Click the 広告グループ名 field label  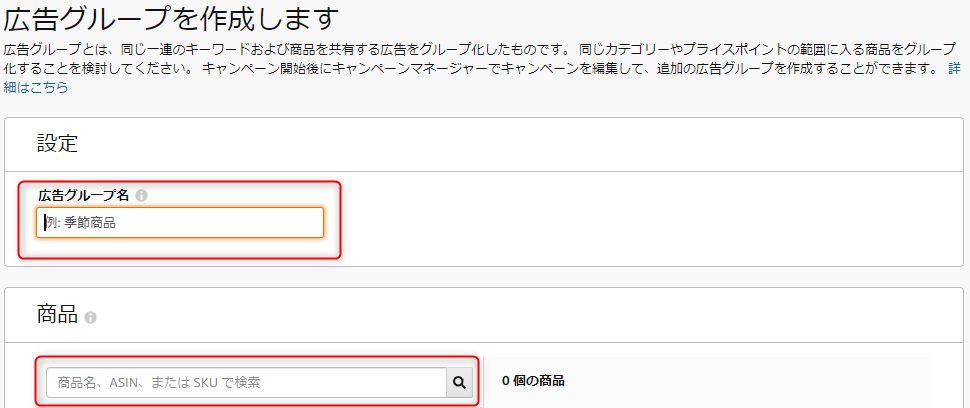[x=84, y=195]
